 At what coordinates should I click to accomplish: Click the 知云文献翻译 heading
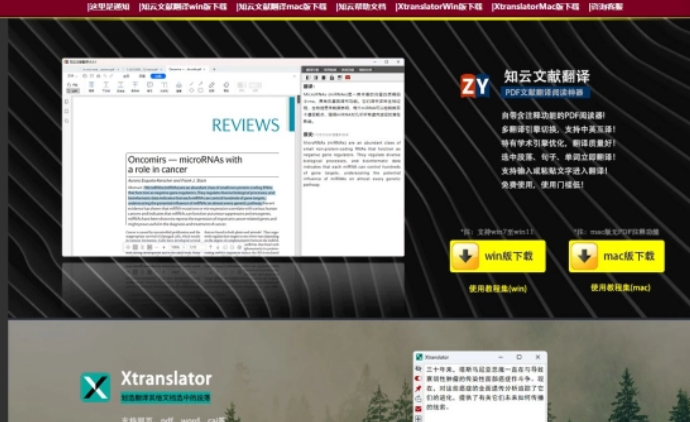click(x=547, y=77)
